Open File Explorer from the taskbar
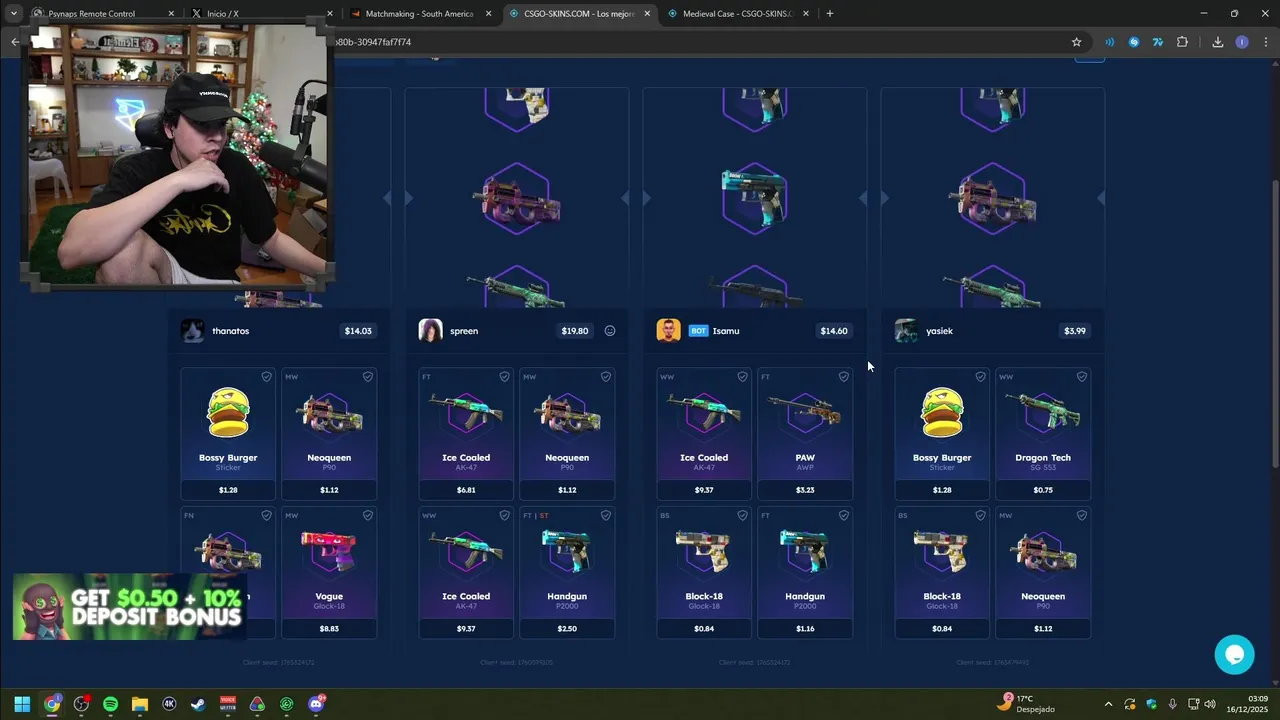The image size is (1280, 720). (x=140, y=704)
